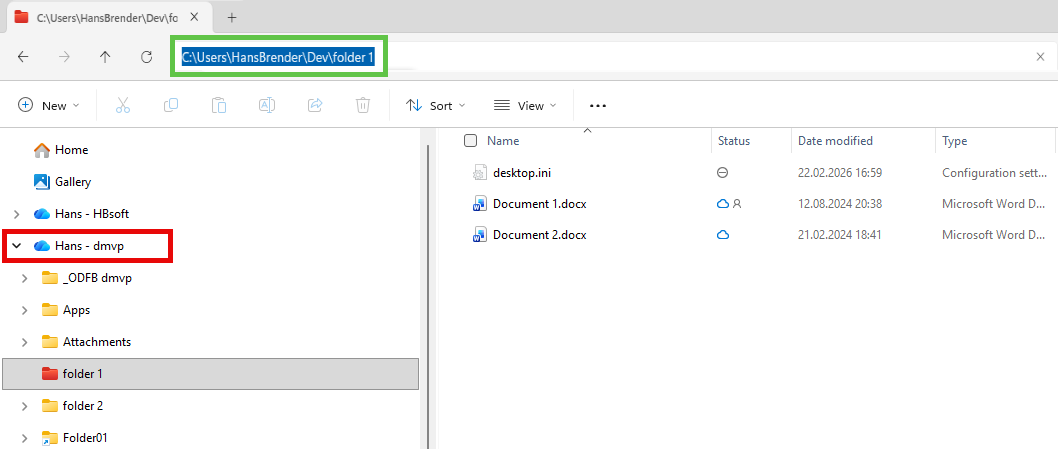Screen dimensions: 1058x449
Task: Open the New item menu
Action: (x=48, y=105)
